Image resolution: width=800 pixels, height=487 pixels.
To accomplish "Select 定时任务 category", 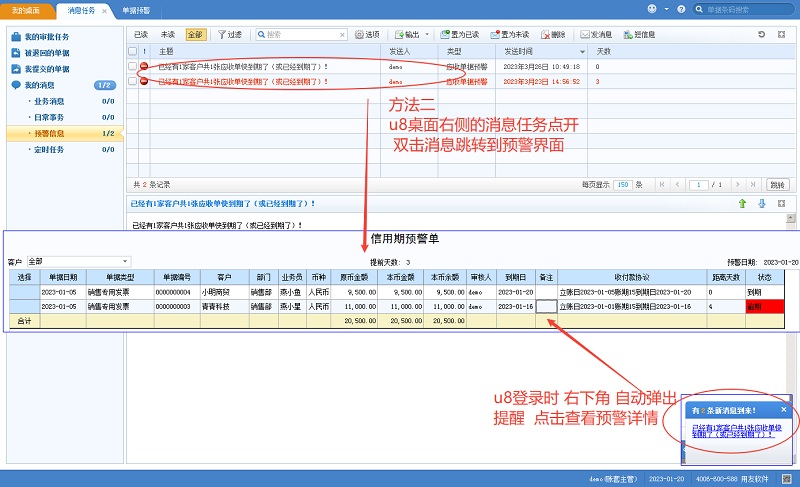I will tap(49, 149).
